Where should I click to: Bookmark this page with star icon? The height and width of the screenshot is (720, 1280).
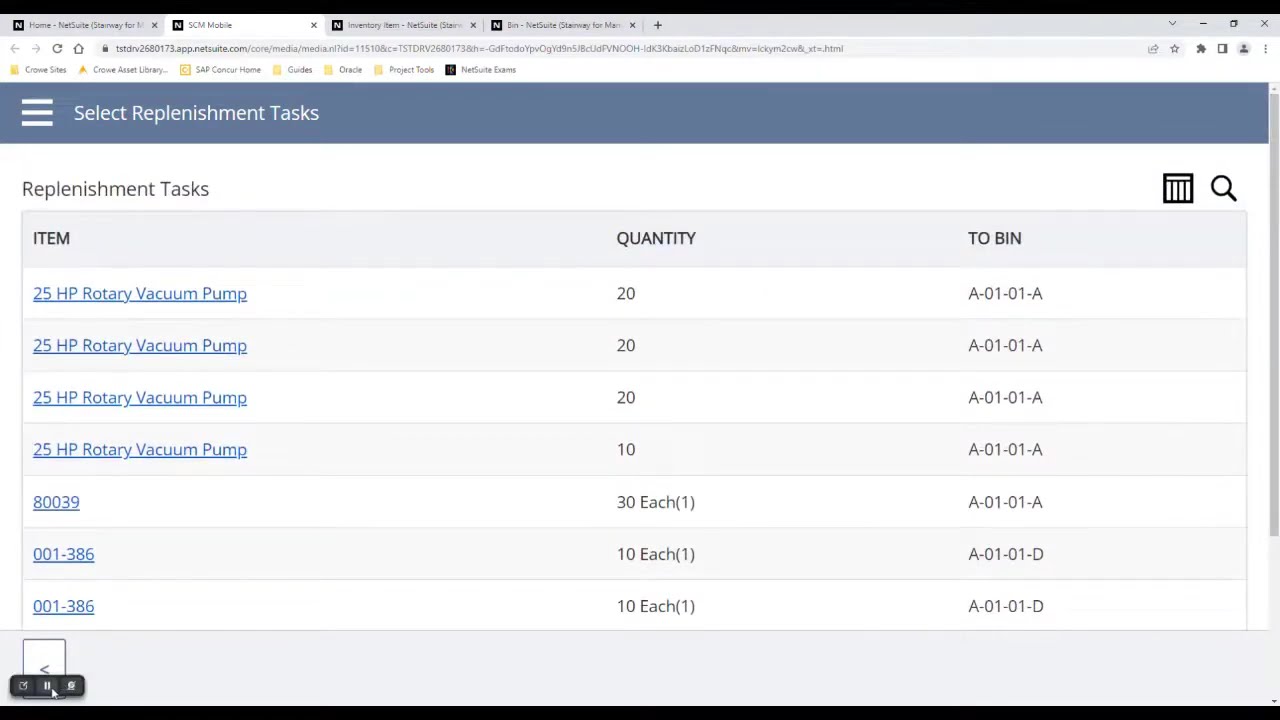(x=1174, y=48)
